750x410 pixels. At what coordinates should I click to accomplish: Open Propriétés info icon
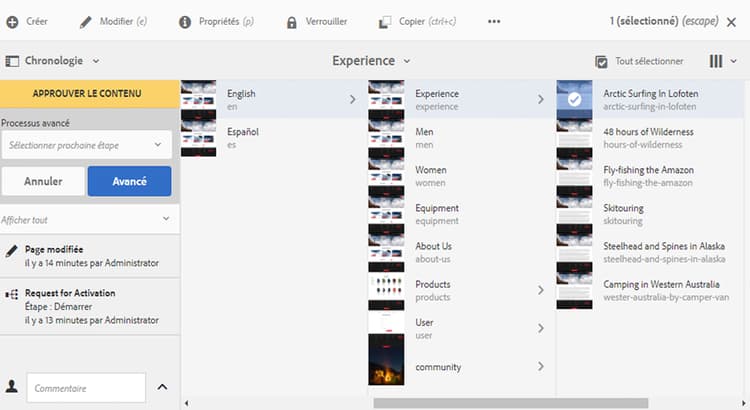185,22
